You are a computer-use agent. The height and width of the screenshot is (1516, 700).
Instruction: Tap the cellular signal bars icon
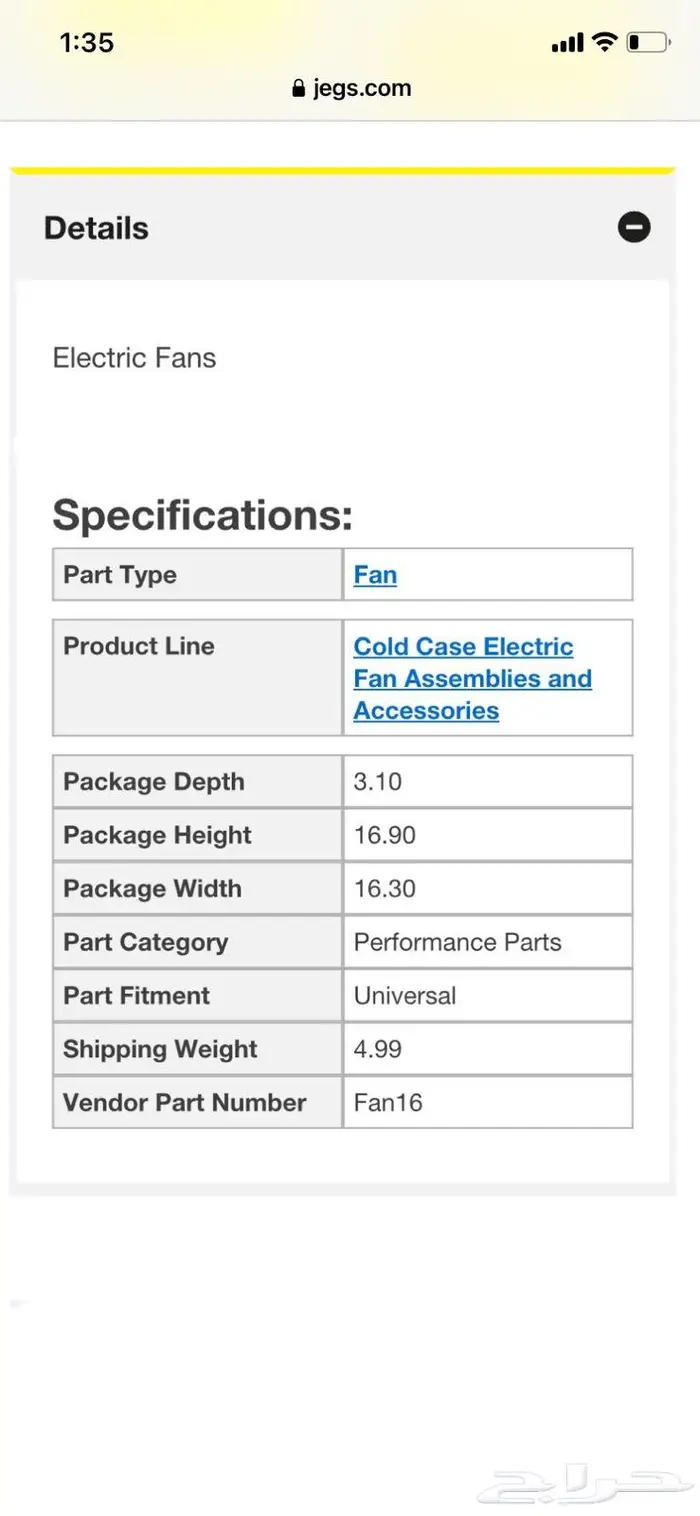567,43
